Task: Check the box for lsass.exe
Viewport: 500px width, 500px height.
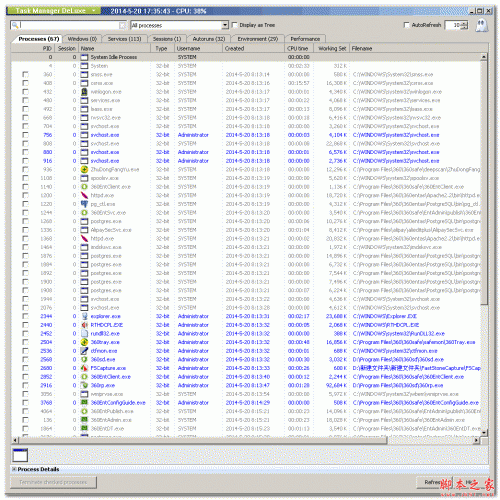Action: pyautogui.click(x=25, y=109)
